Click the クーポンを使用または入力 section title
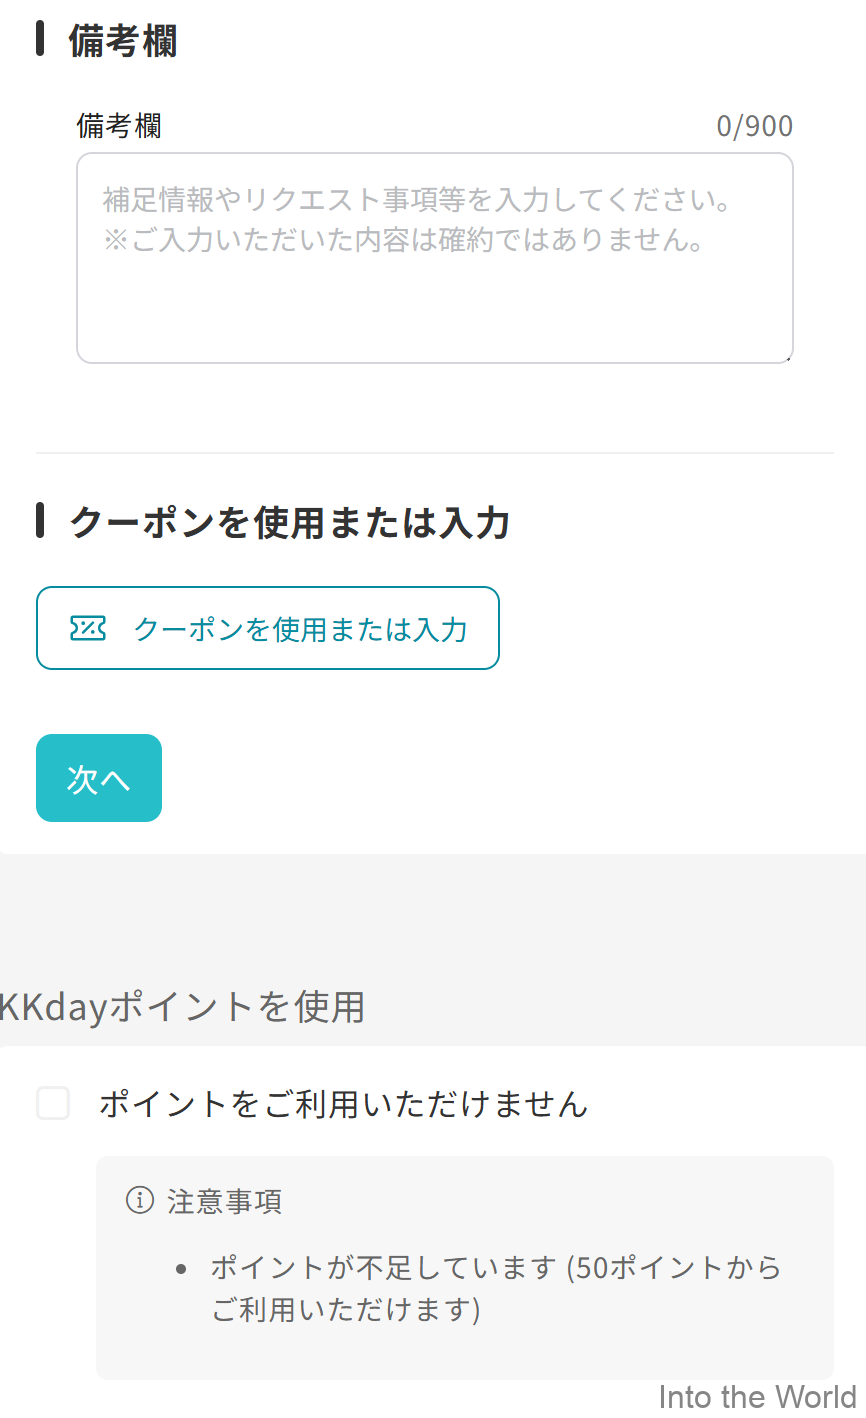 coord(288,521)
